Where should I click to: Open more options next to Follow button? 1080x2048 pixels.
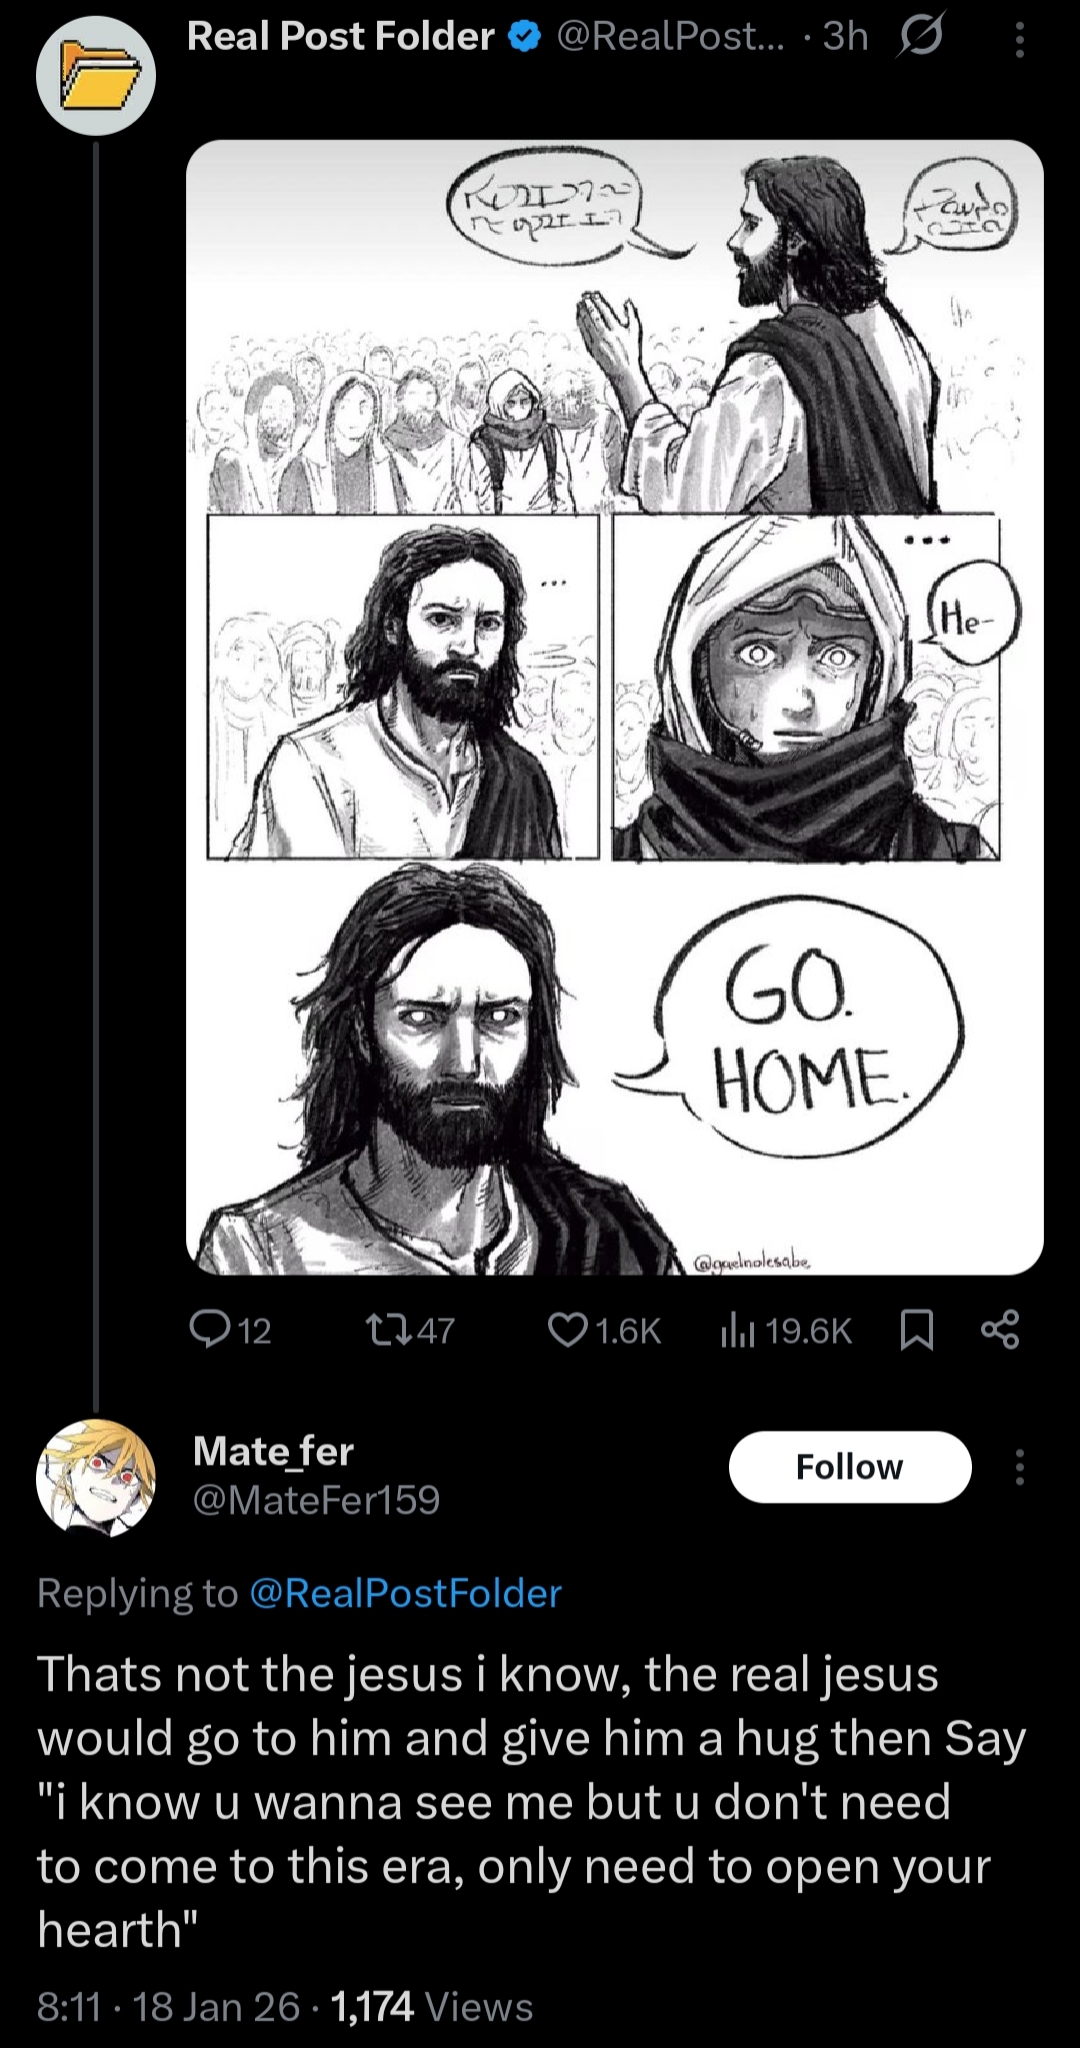pos(1019,1467)
